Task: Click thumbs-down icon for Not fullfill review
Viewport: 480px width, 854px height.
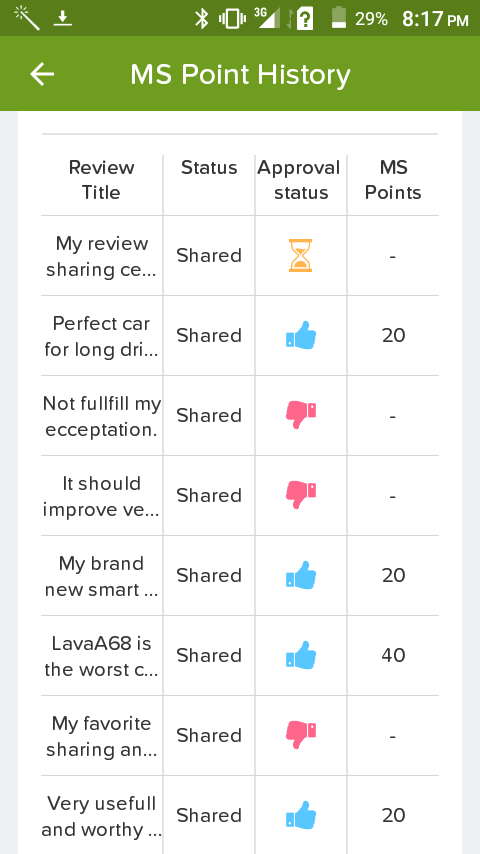Action: click(x=301, y=415)
